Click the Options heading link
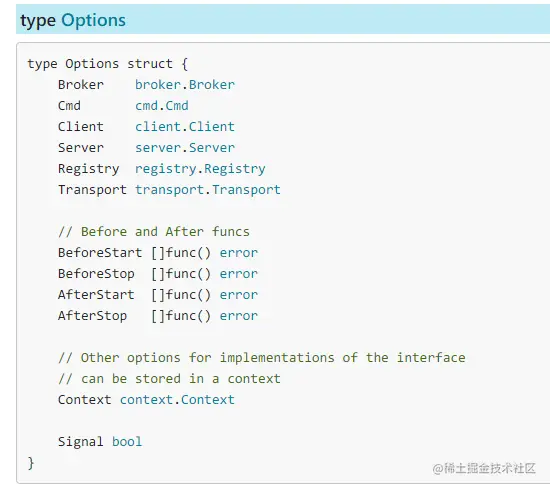 coord(93,20)
